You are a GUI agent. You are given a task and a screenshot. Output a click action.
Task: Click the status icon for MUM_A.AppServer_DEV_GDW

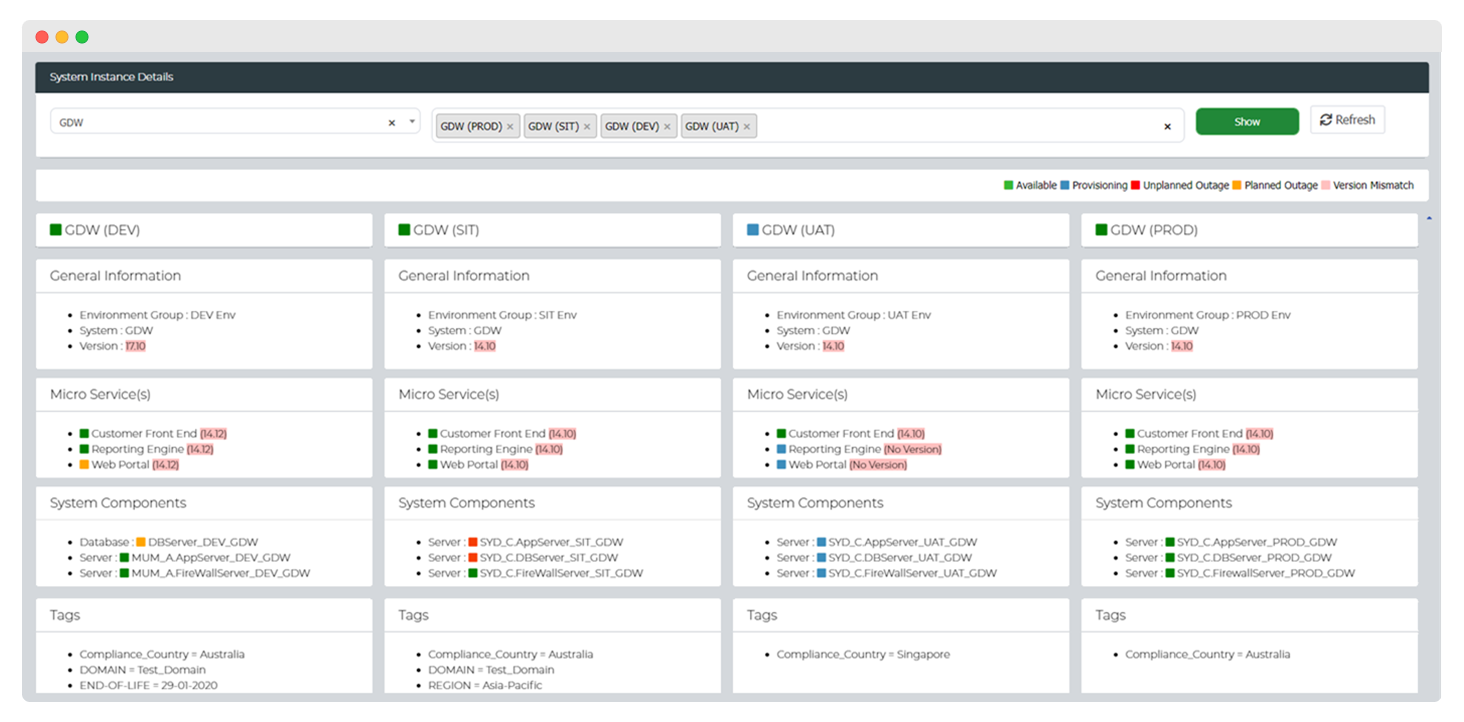[124, 558]
